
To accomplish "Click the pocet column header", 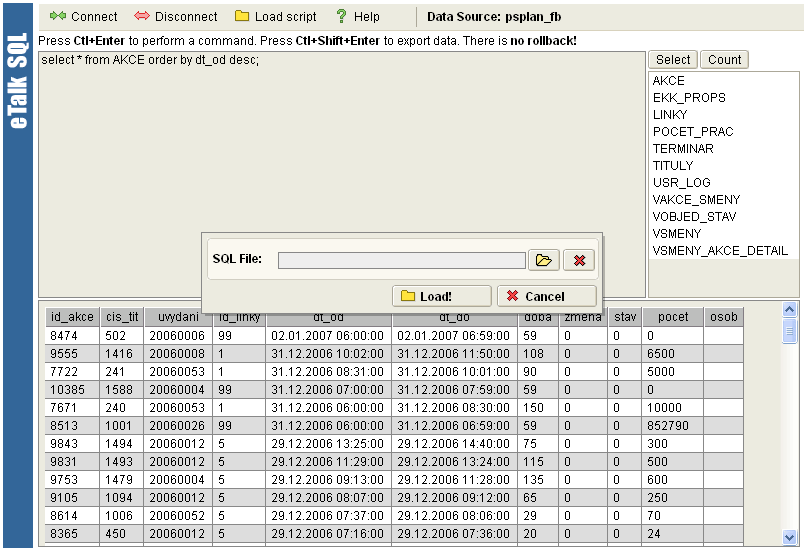I will (673, 317).
